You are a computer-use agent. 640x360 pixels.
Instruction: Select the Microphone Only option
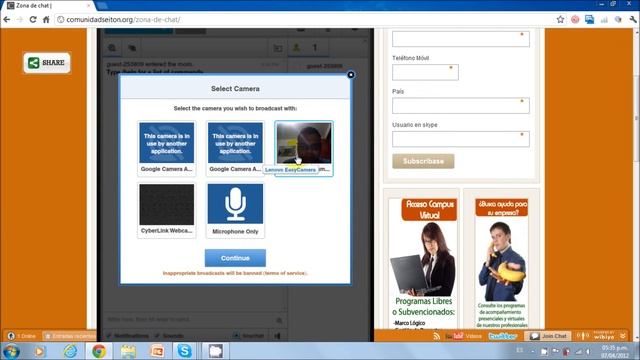(x=235, y=210)
